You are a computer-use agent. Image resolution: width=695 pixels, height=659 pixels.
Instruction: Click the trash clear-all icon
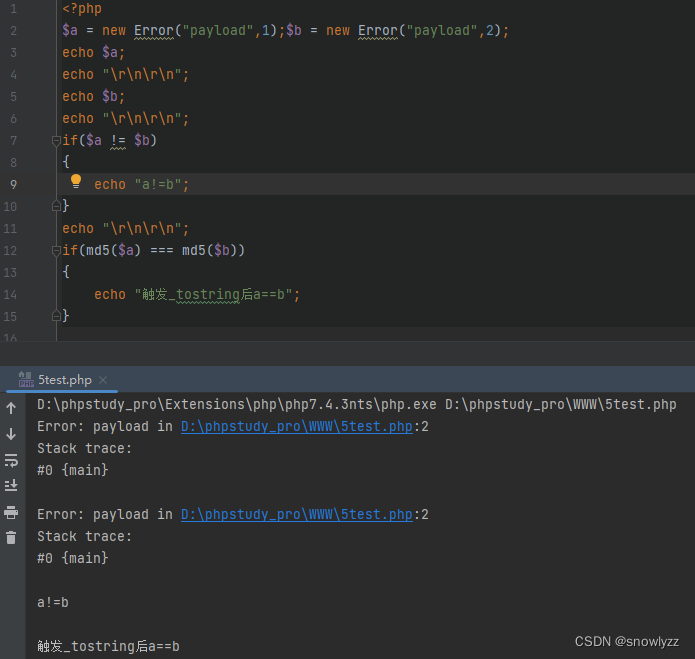pyautogui.click(x=11, y=538)
